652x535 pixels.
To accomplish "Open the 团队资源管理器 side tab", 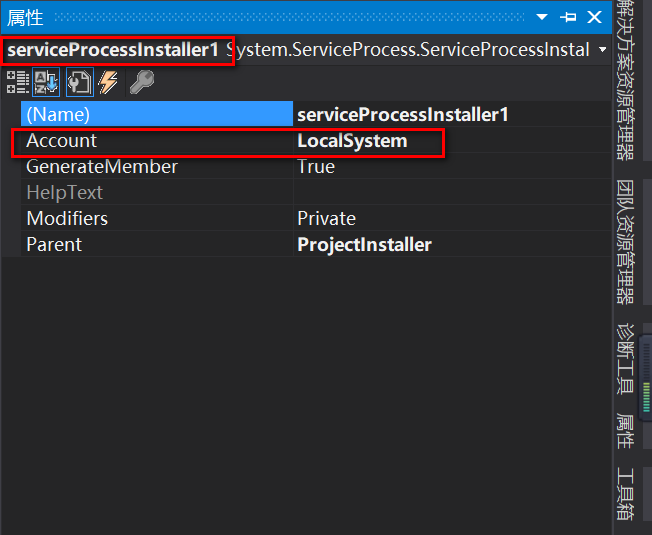I will (x=625, y=242).
